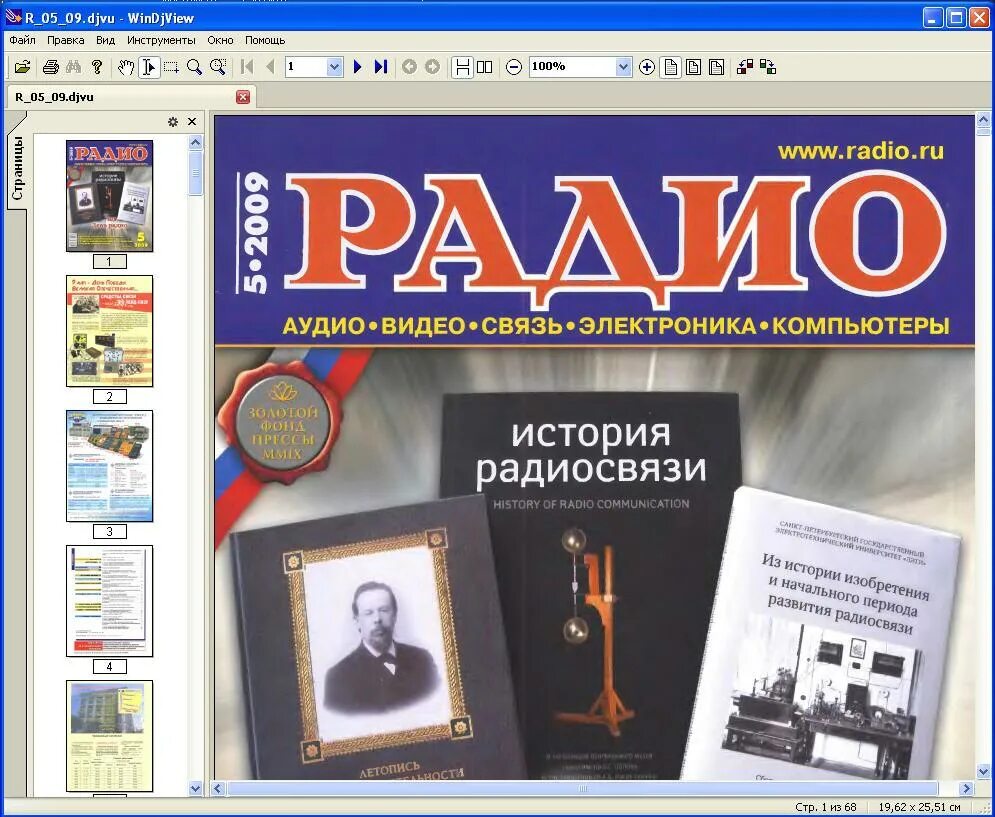Image resolution: width=995 pixels, height=817 pixels.
Task: Open the page number dropdown
Action: coord(334,67)
